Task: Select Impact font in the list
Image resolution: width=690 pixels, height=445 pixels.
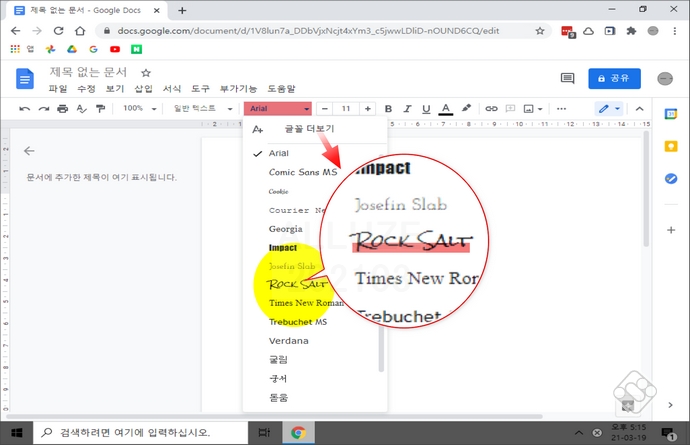Action: click(x=283, y=248)
